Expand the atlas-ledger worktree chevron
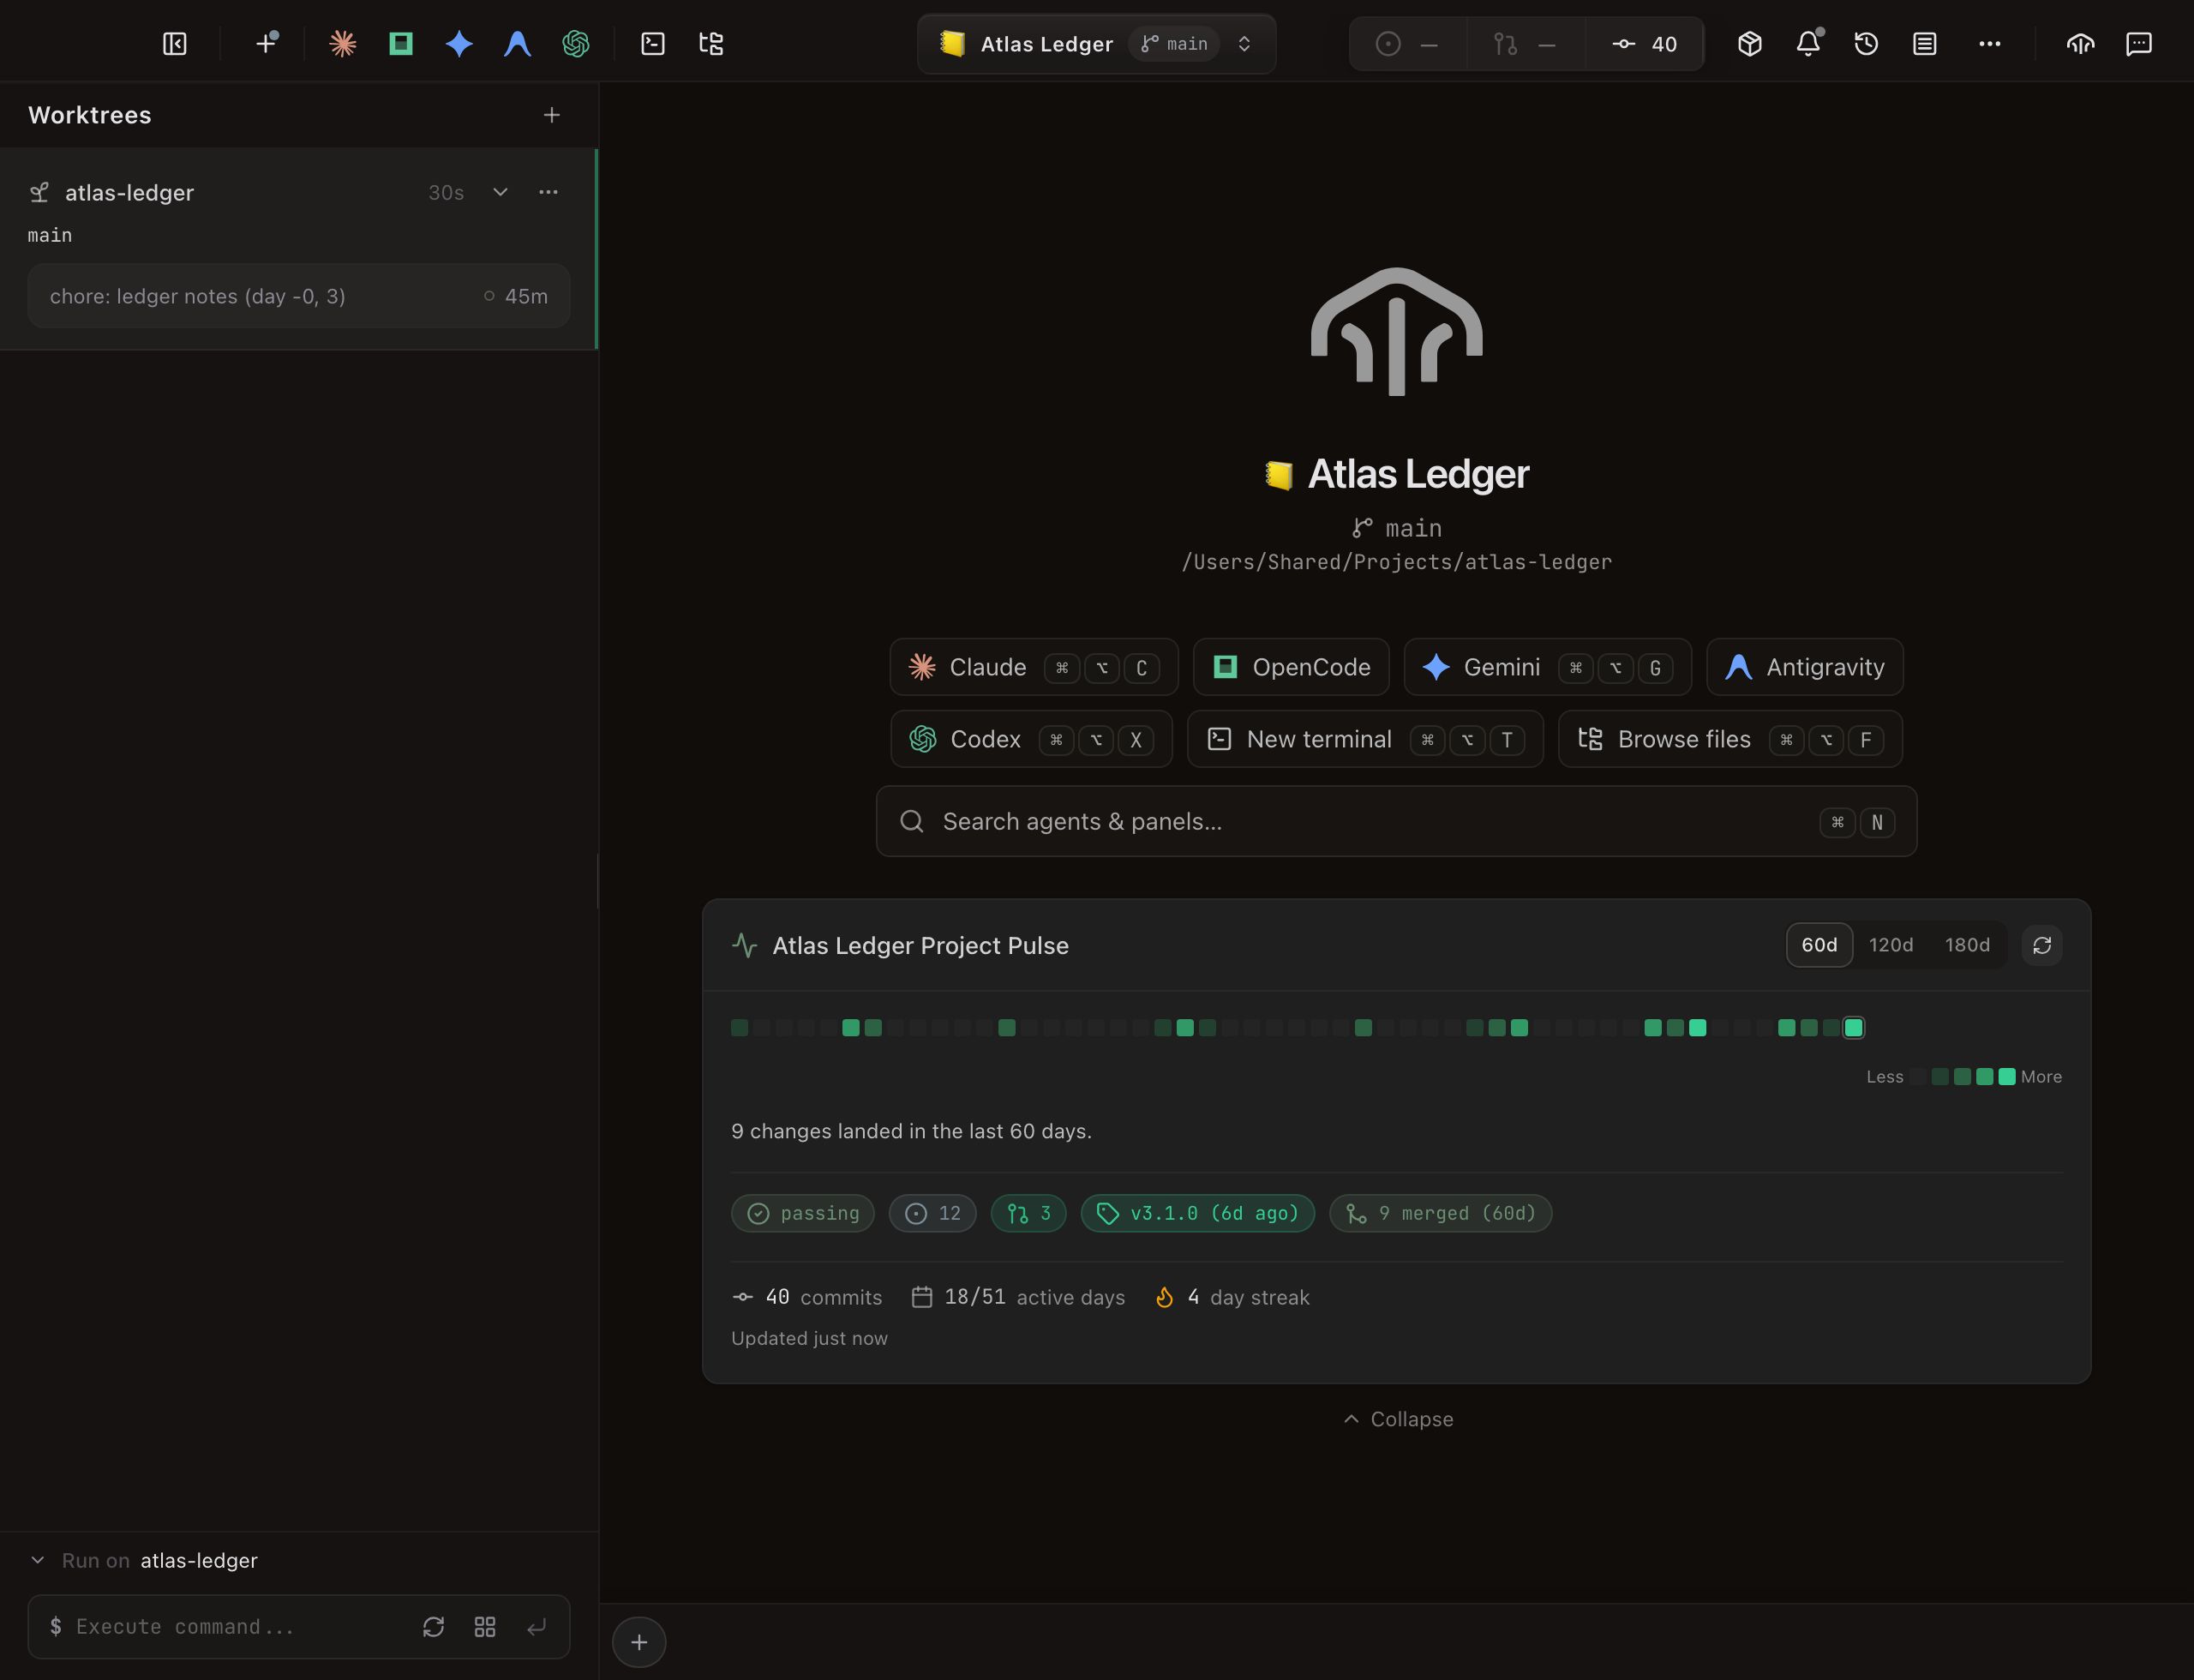 pos(500,192)
